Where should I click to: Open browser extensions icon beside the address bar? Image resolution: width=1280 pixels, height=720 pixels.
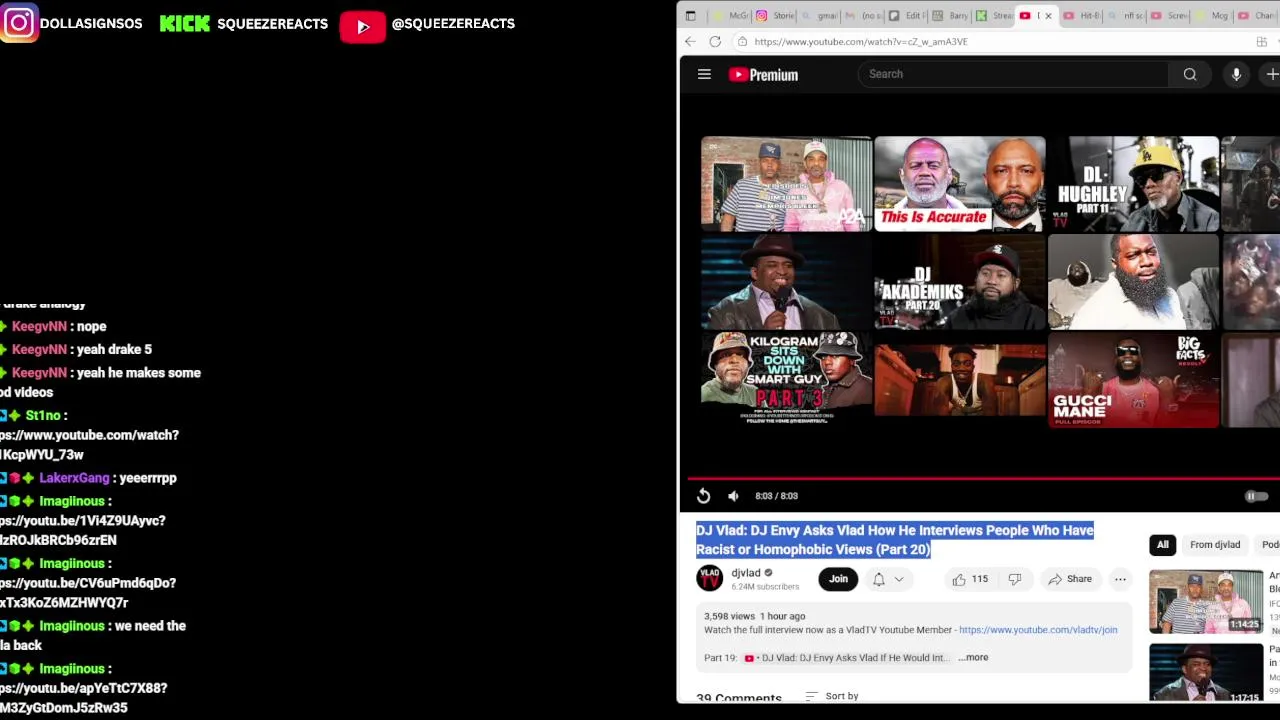pos(1262,41)
